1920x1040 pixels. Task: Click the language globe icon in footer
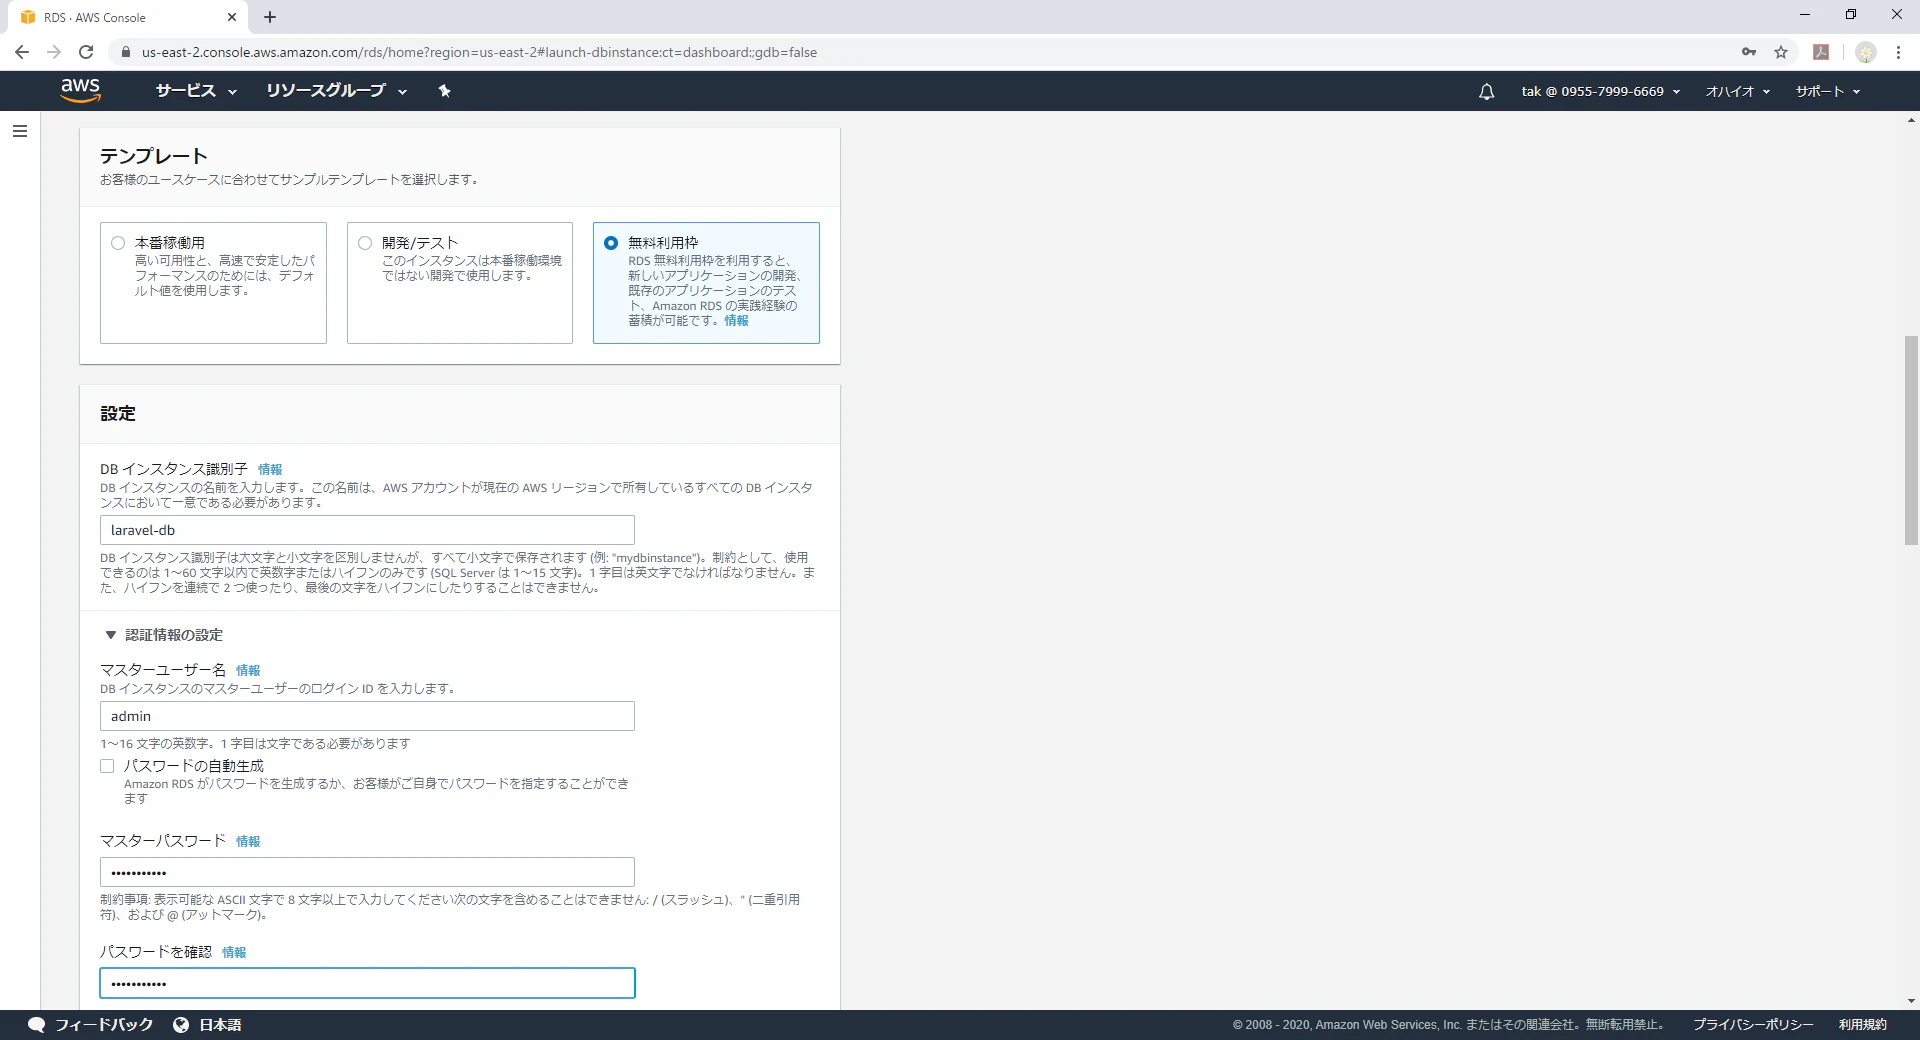tap(181, 1025)
